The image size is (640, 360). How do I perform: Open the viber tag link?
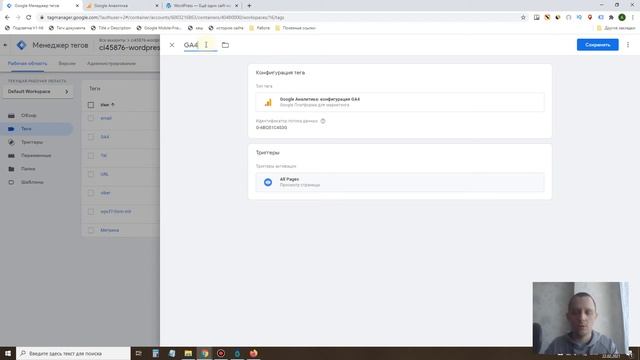tap(105, 193)
